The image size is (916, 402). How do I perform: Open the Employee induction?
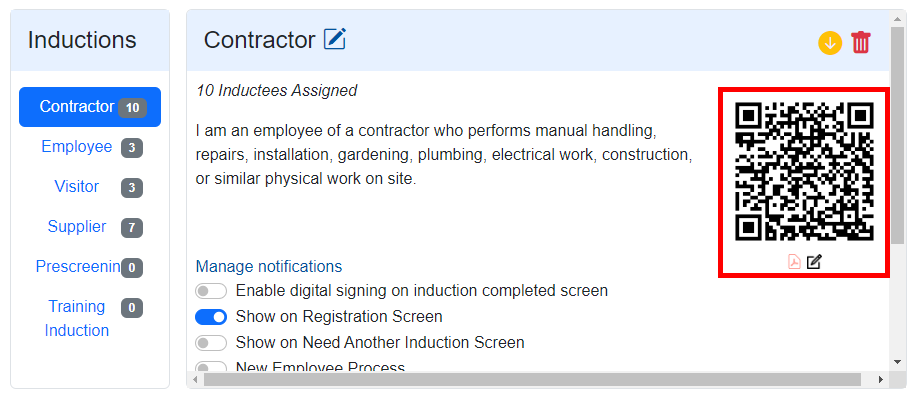[77, 147]
